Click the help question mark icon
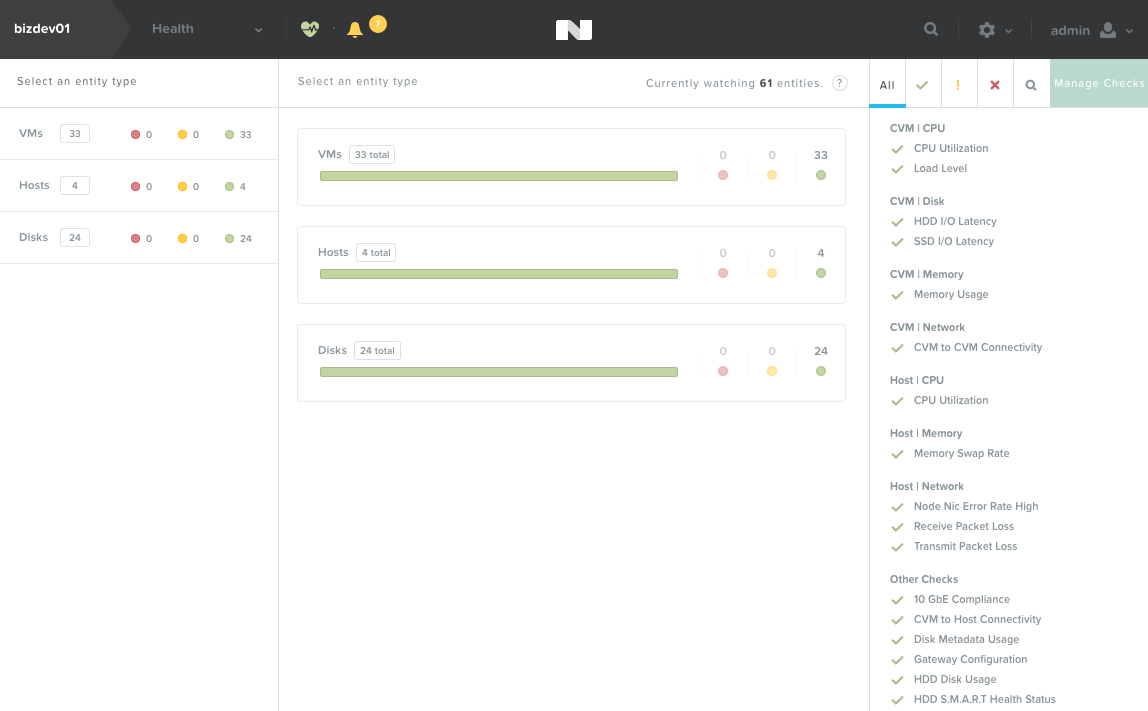Screen dimensions: 1148x711 840,83
